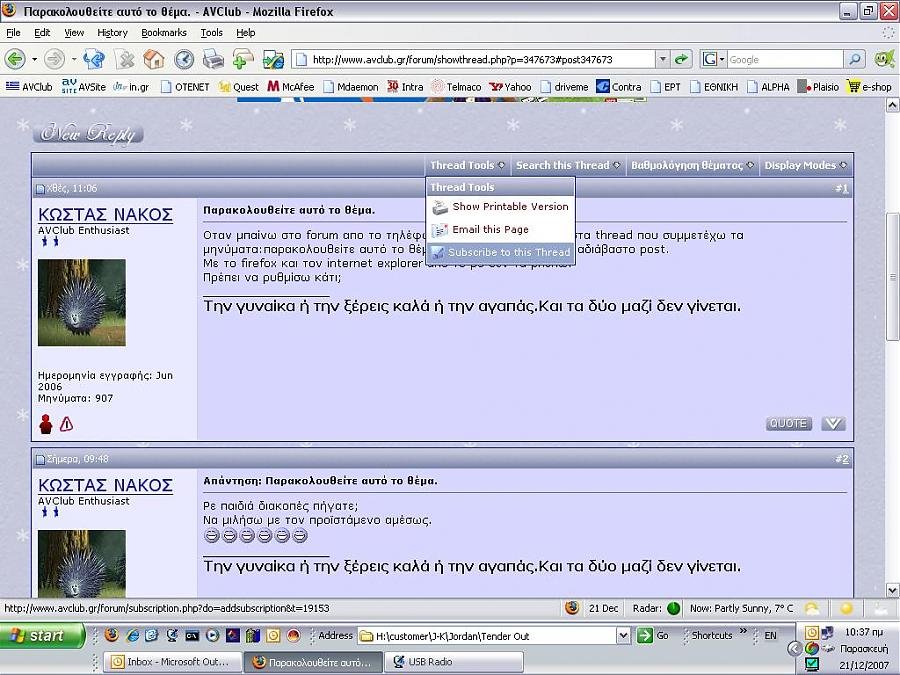
Task: Open the File menu
Action: 13,33
